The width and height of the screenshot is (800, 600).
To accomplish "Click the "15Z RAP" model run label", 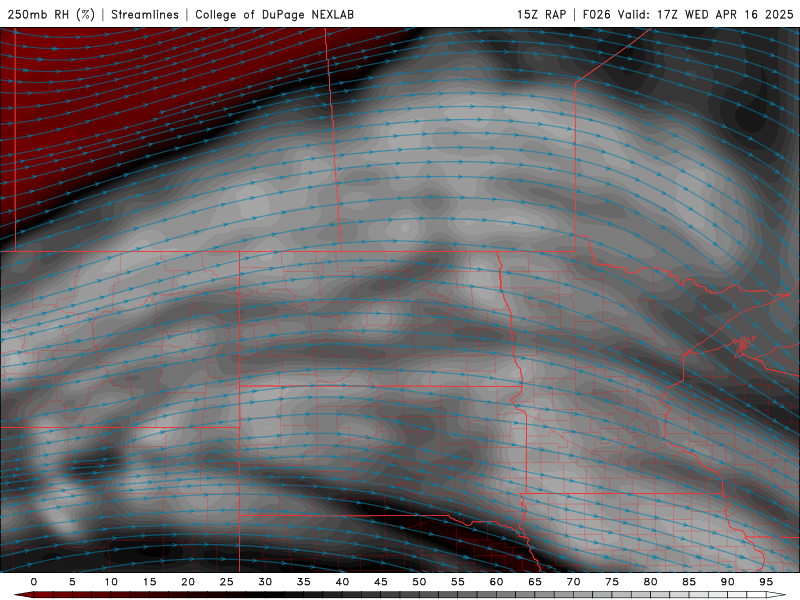I will point(541,14).
